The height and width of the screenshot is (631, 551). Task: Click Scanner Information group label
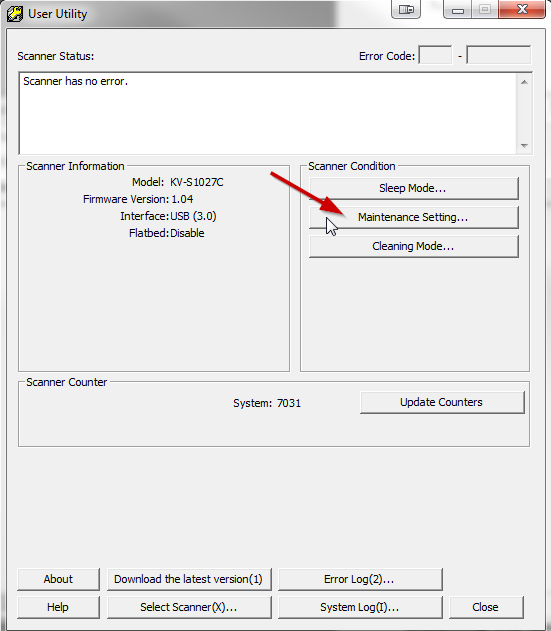(75, 166)
